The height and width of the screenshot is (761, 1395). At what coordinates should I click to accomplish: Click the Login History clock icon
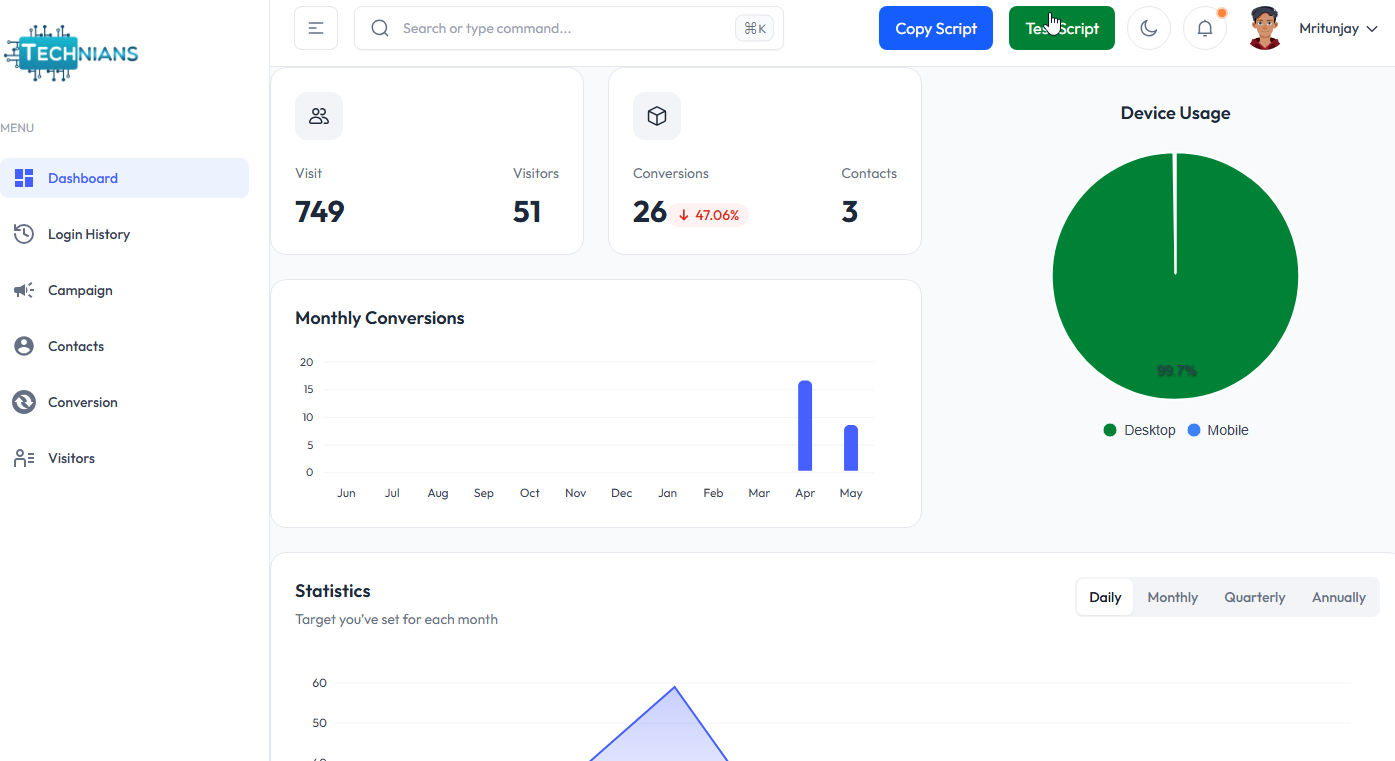tap(24, 234)
